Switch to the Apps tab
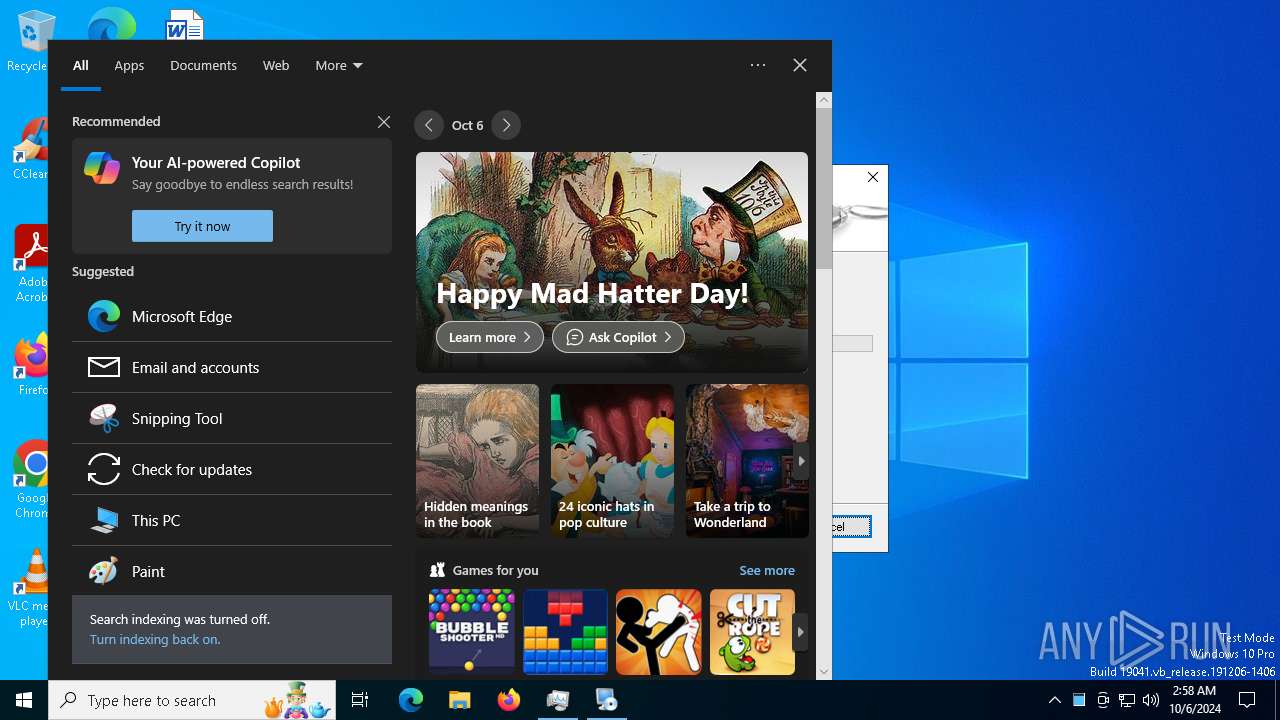1280x720 pixels. click(129, 65)
